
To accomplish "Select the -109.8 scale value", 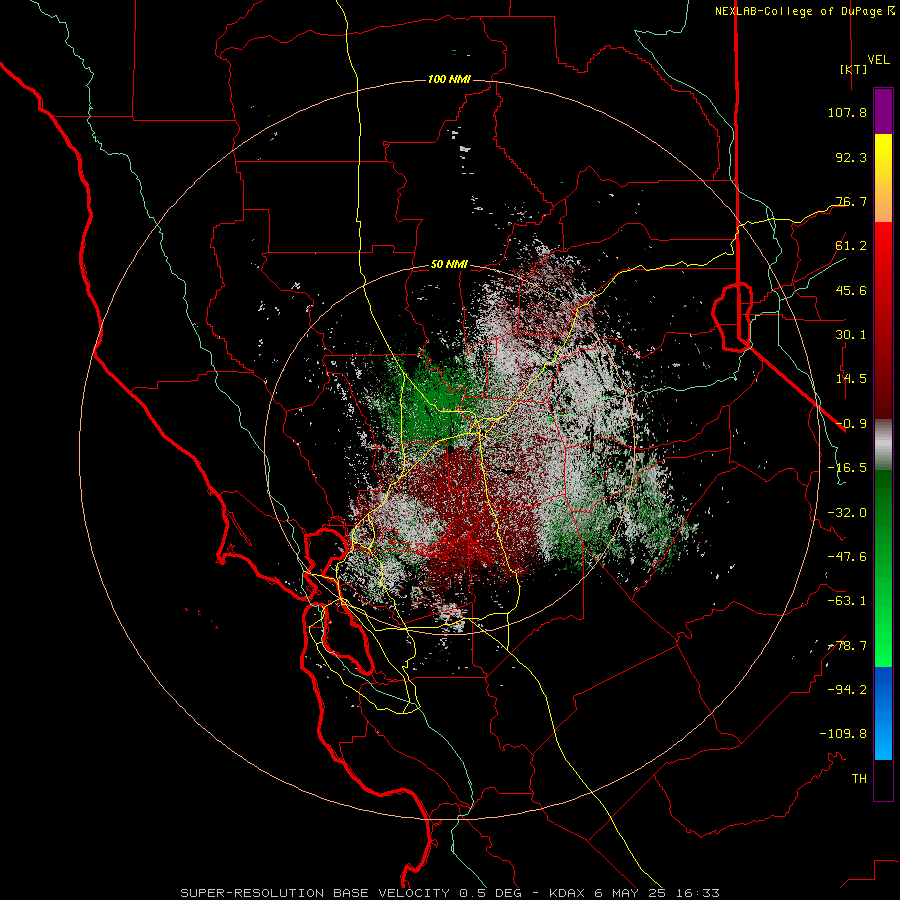I will coord(843,733).
